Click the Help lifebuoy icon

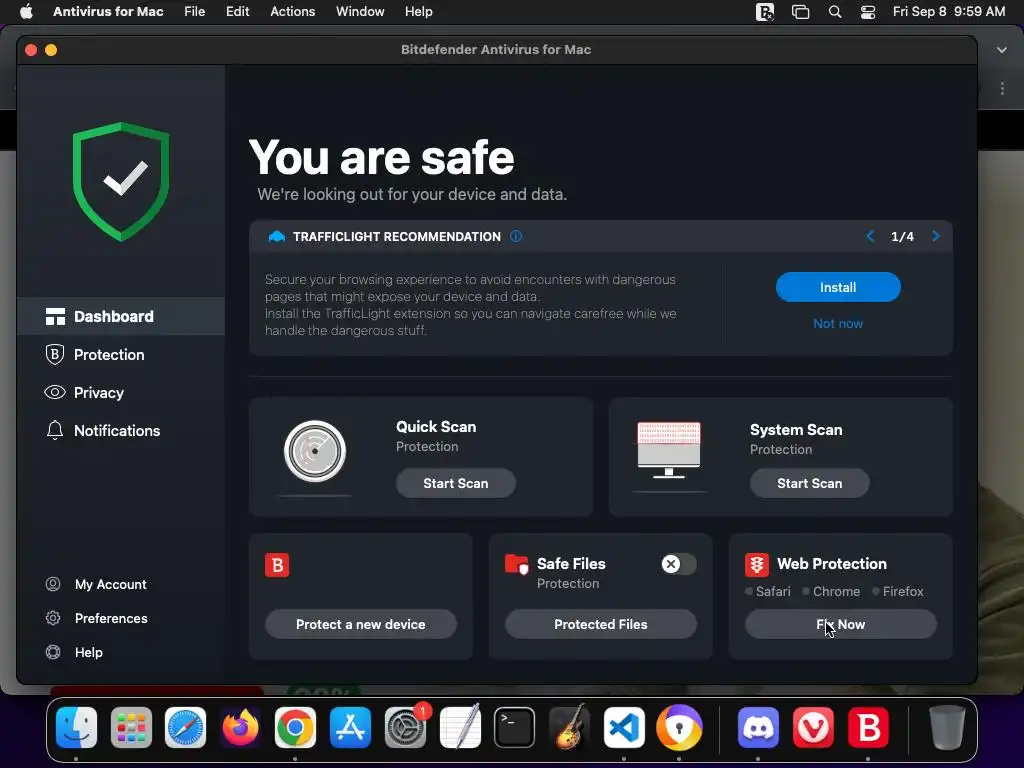pyautogui.click(x=53, y=652)
